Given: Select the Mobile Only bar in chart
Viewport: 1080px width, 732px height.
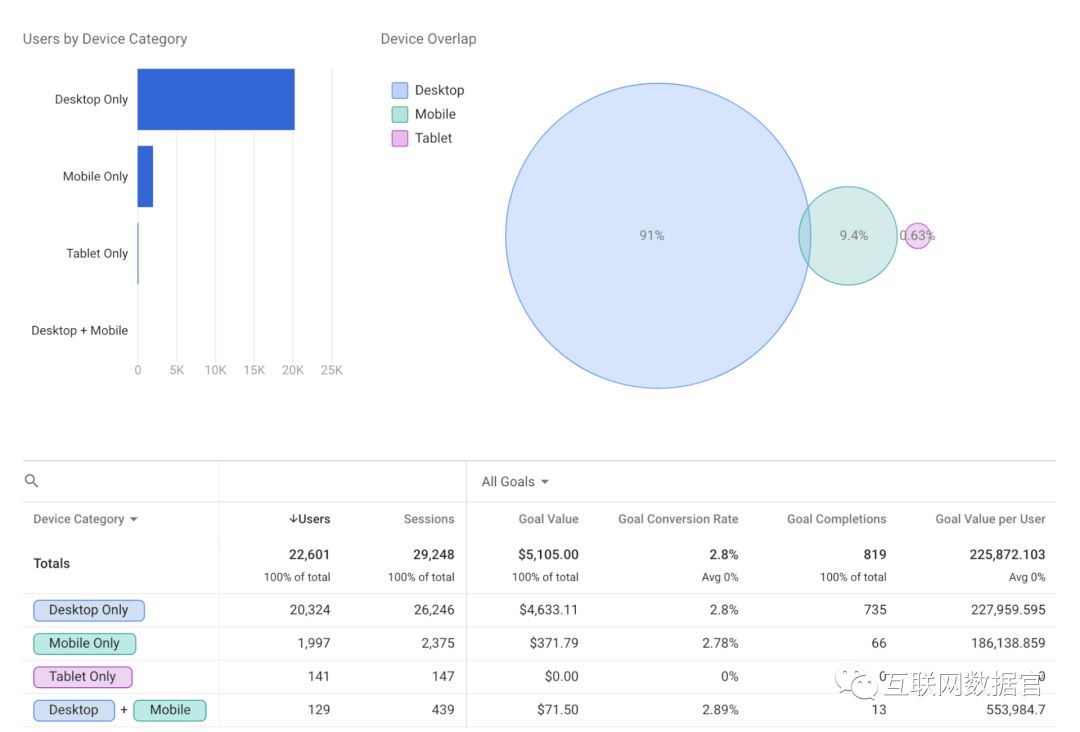Looking at the screenshot, I should pyautogui.click(x=145, y=176).
